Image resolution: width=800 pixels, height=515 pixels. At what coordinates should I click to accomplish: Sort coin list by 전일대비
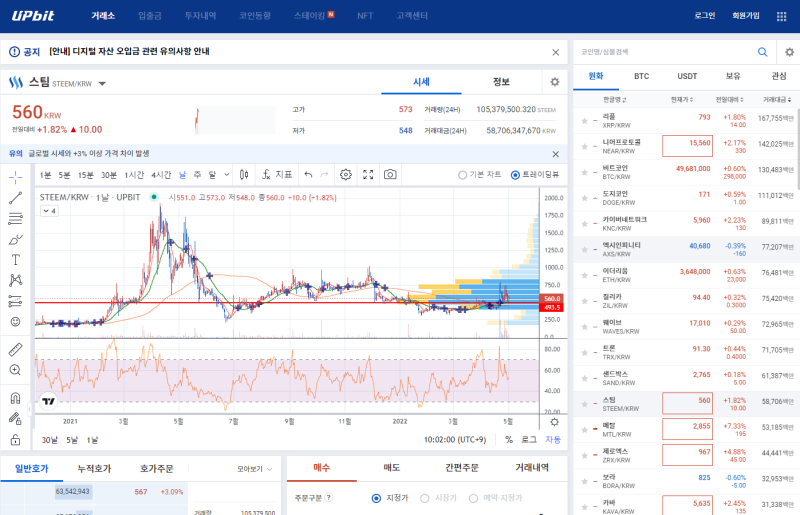pos(730,100)
